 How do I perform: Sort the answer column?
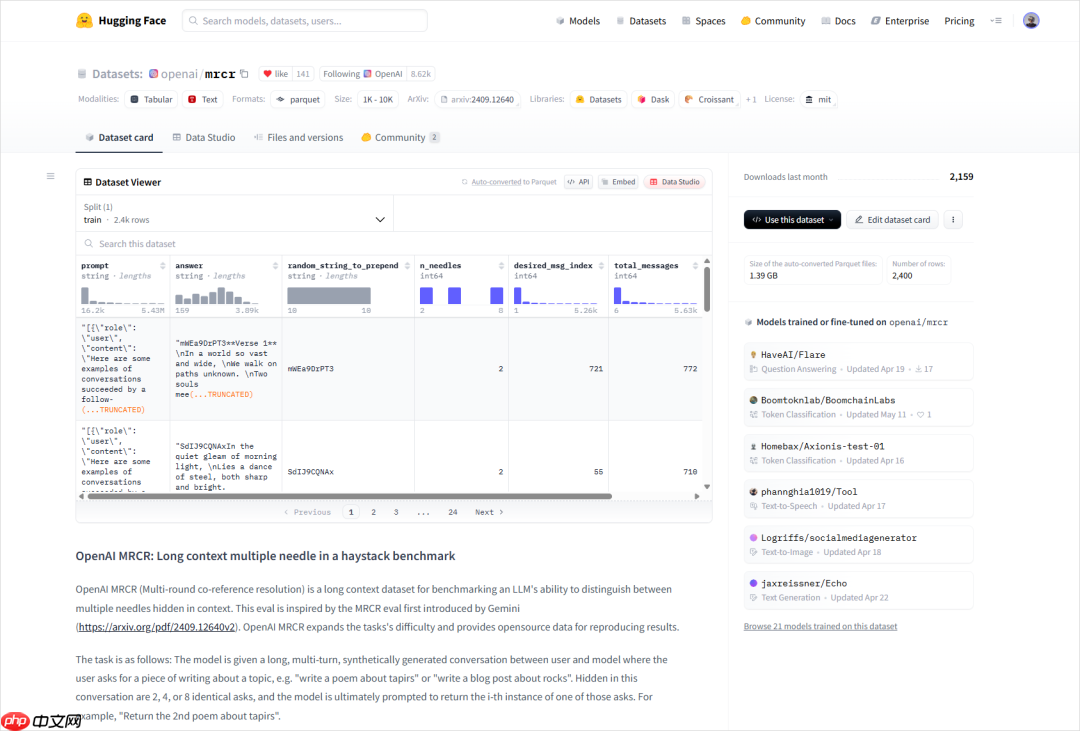click(275, 266)
